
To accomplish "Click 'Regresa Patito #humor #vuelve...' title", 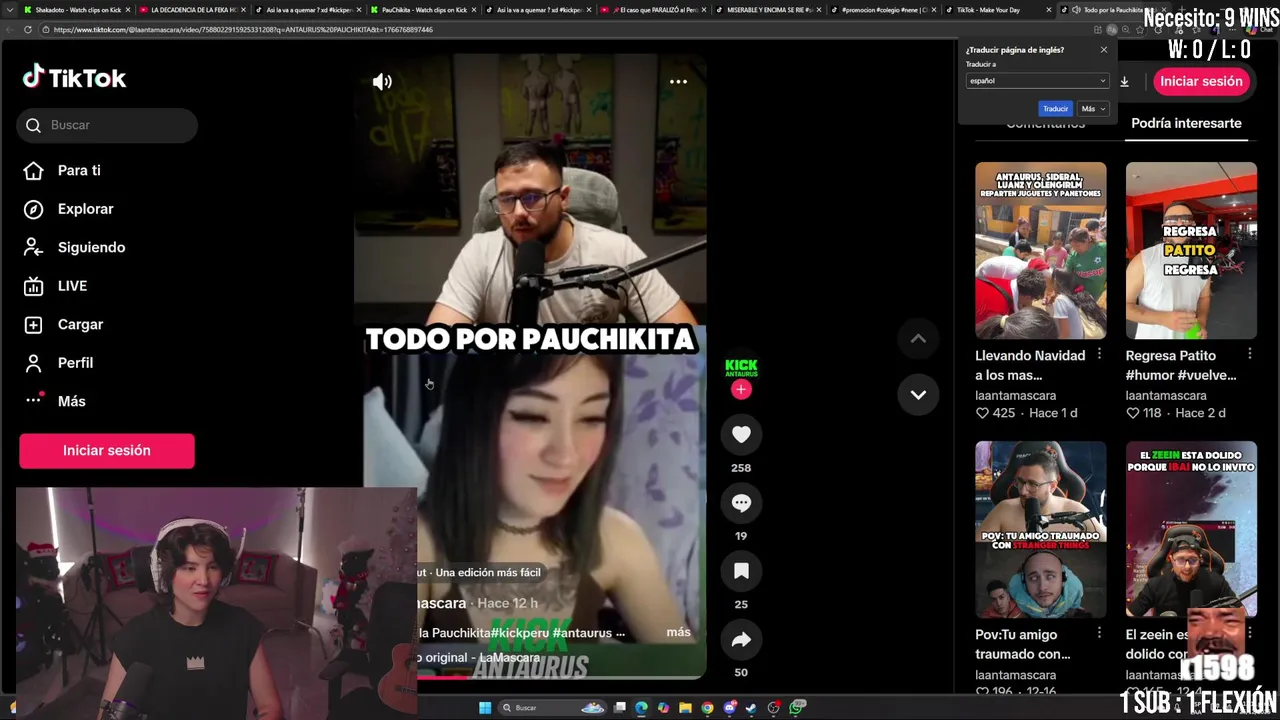I will point(1181,365).
